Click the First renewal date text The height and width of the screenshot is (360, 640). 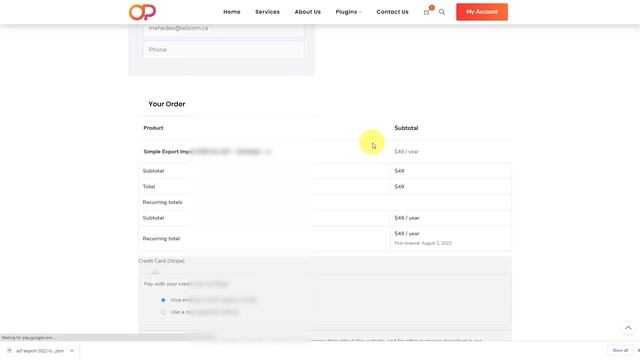423,243
